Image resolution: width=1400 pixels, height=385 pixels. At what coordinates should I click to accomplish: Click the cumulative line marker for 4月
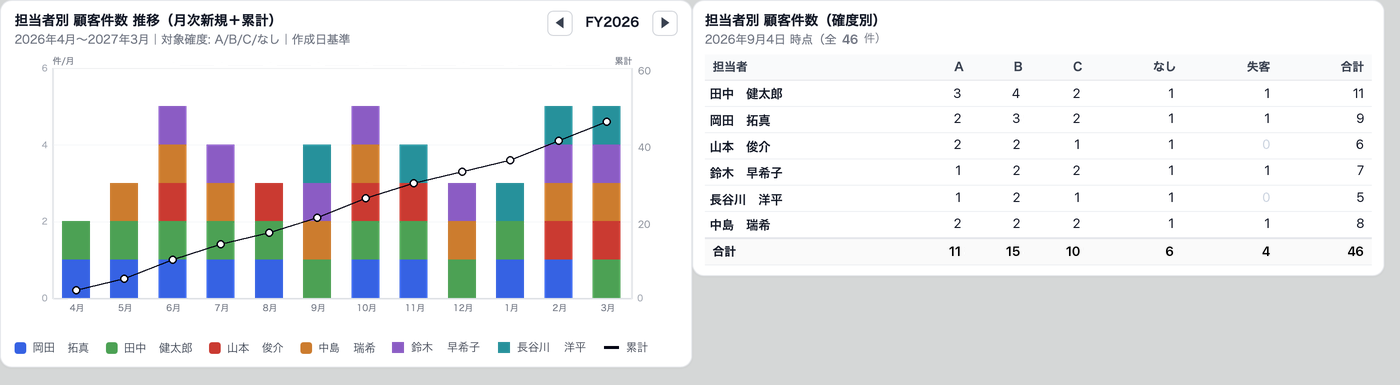[76, 290]
